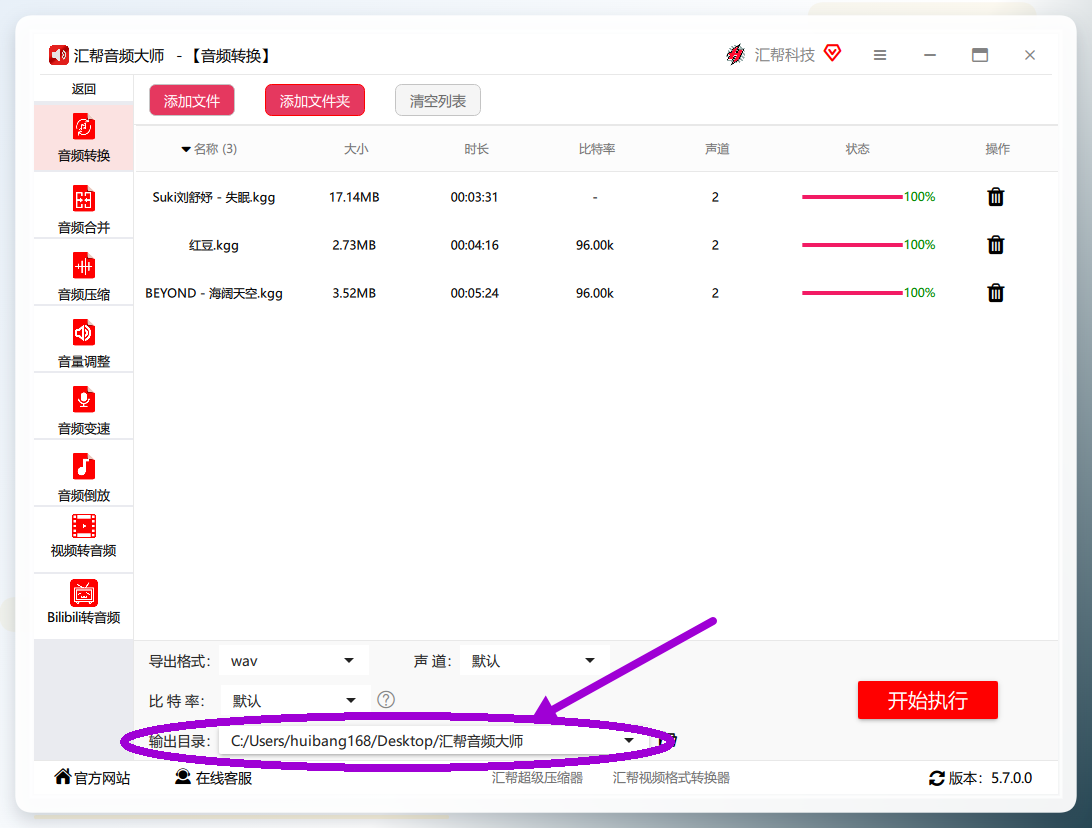
Task: Click the 声道 column header
Action: tap(717, 149)
